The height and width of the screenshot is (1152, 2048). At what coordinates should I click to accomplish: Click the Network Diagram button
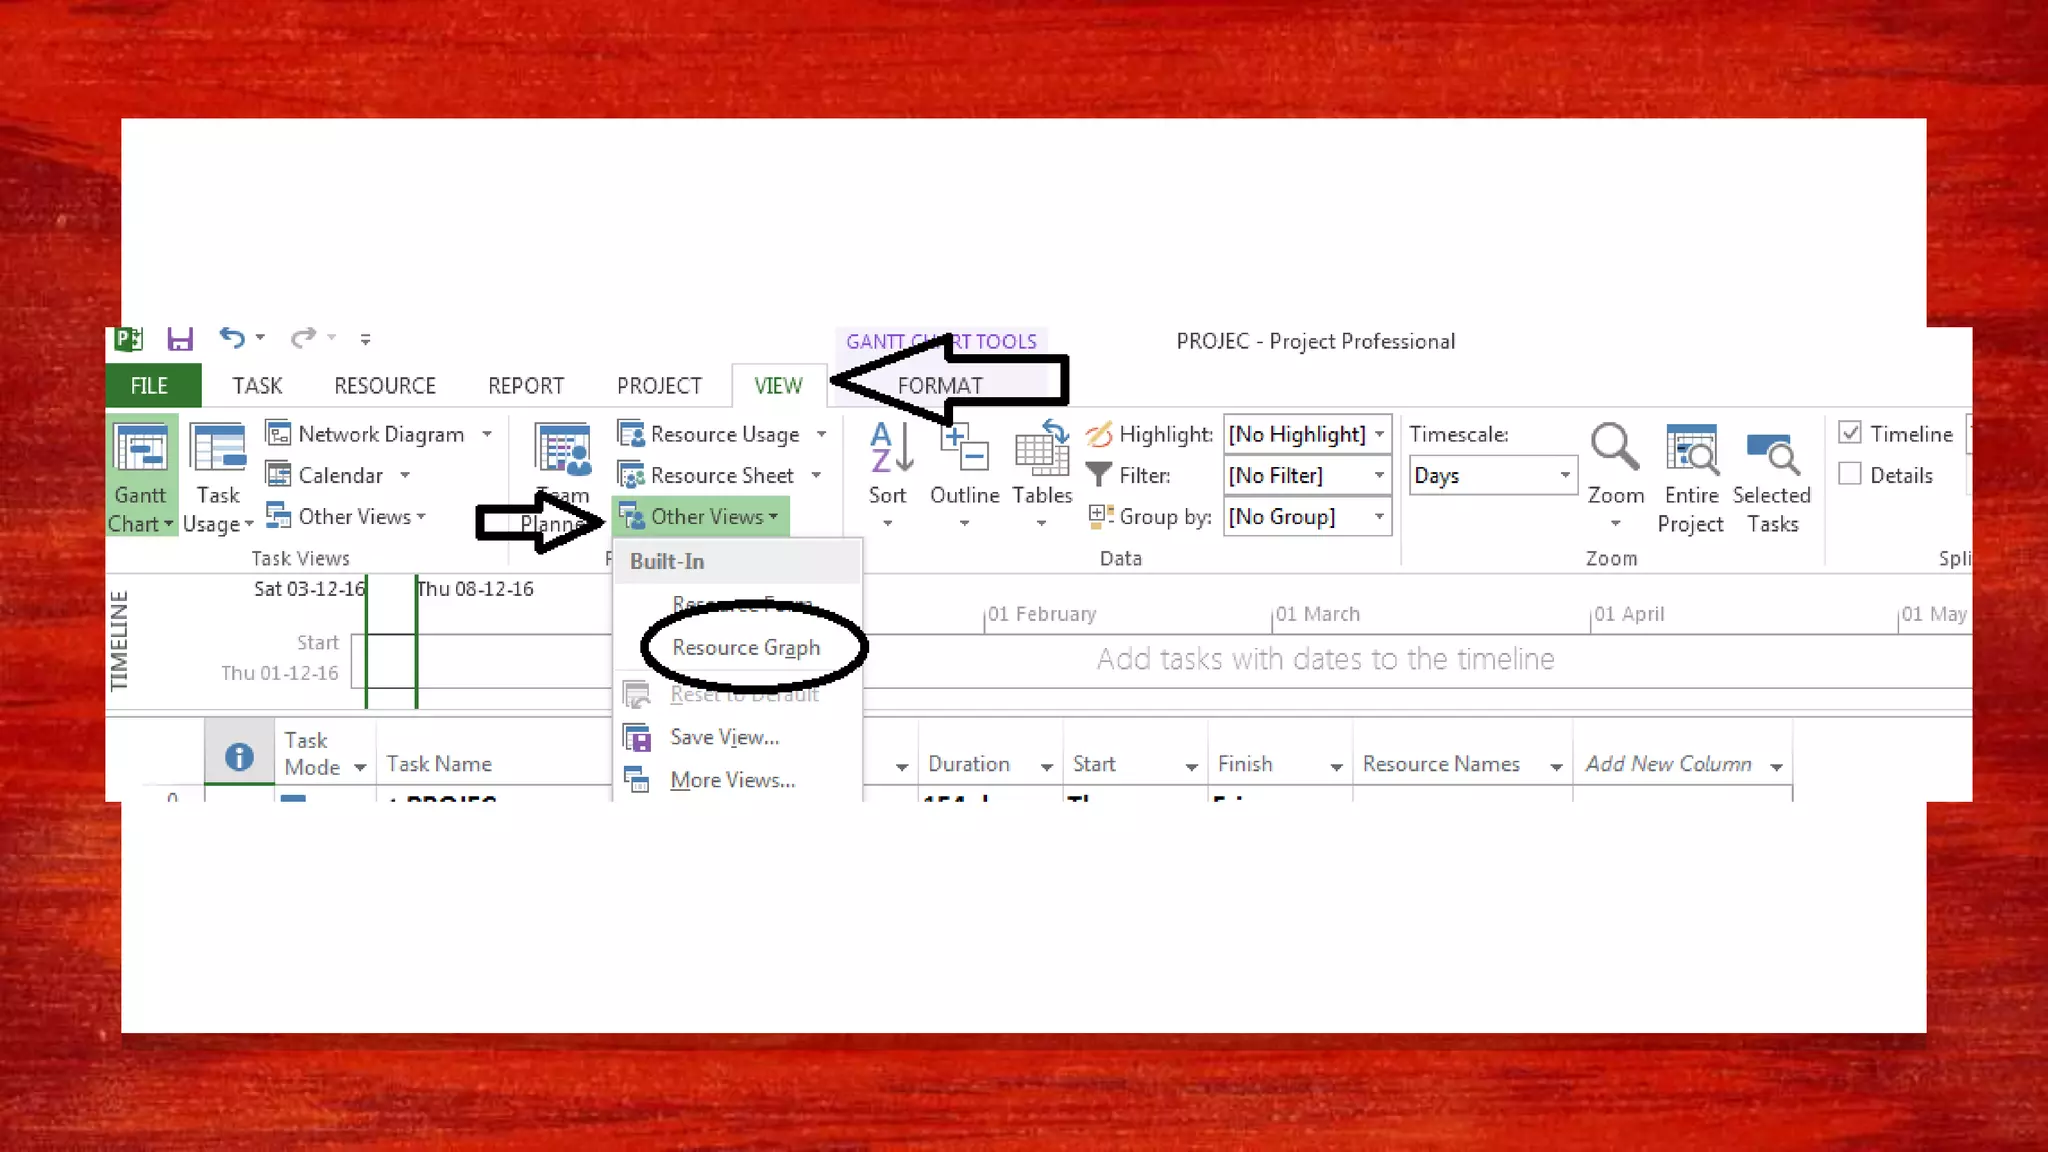click(380, 434)
